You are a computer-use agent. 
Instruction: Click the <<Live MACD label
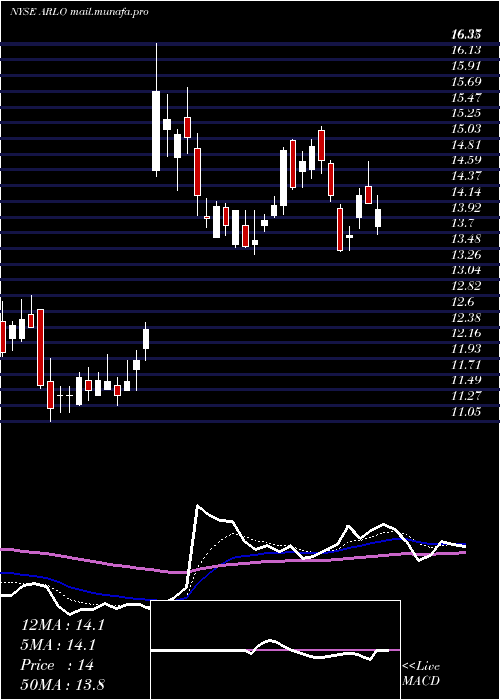421,674
